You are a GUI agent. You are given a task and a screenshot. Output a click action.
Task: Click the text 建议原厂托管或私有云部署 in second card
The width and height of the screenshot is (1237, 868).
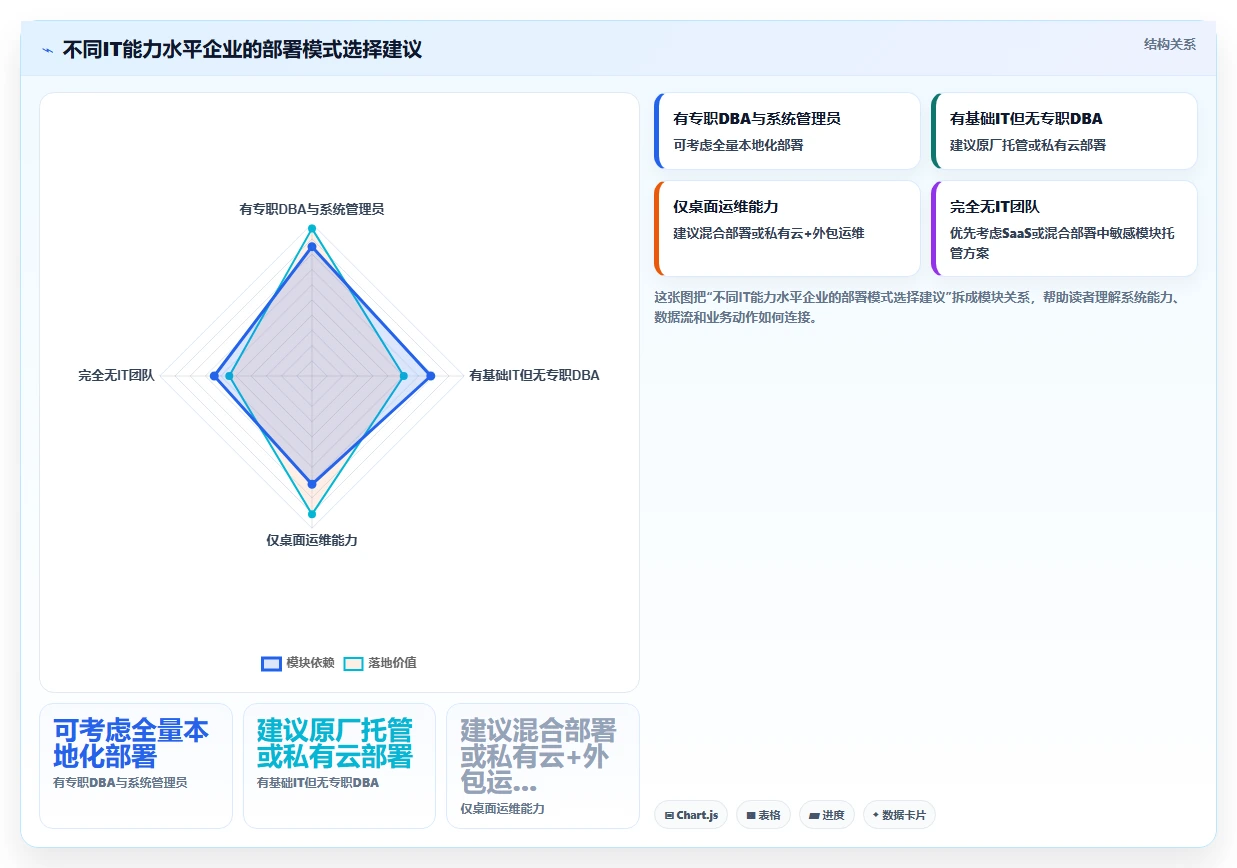(1028, 145)
